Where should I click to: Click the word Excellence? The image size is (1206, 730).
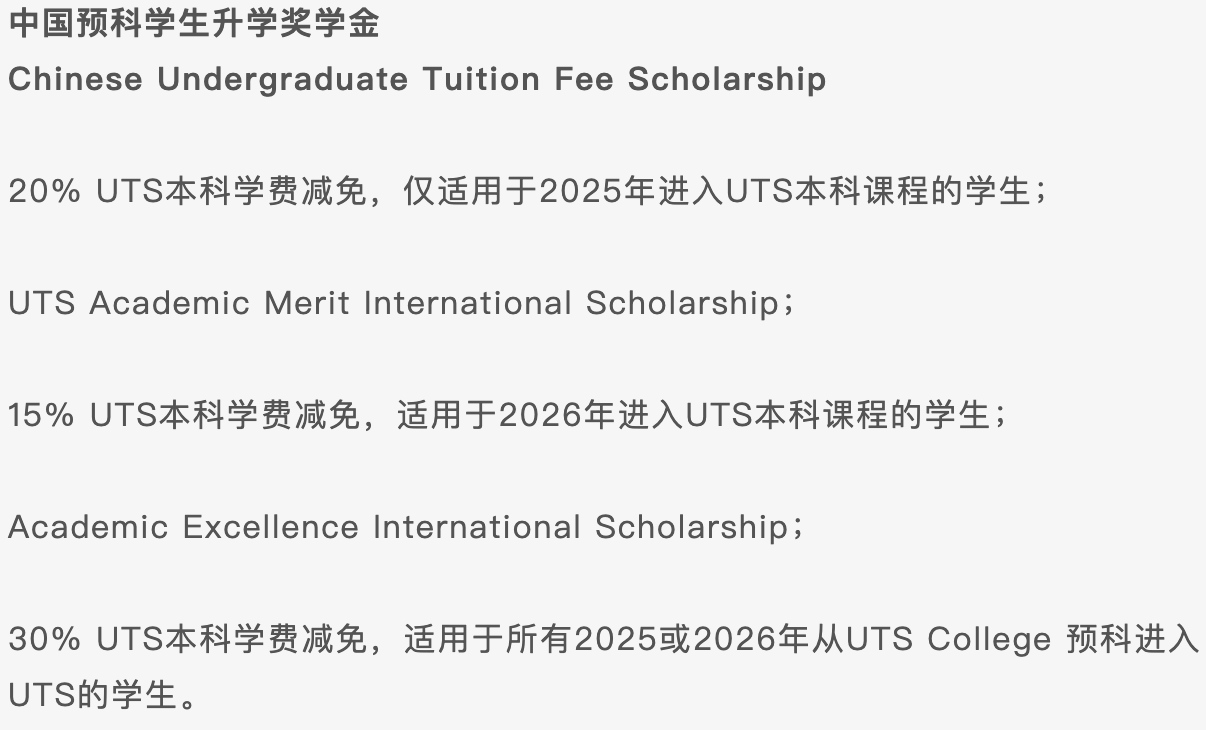coord(270,527)
